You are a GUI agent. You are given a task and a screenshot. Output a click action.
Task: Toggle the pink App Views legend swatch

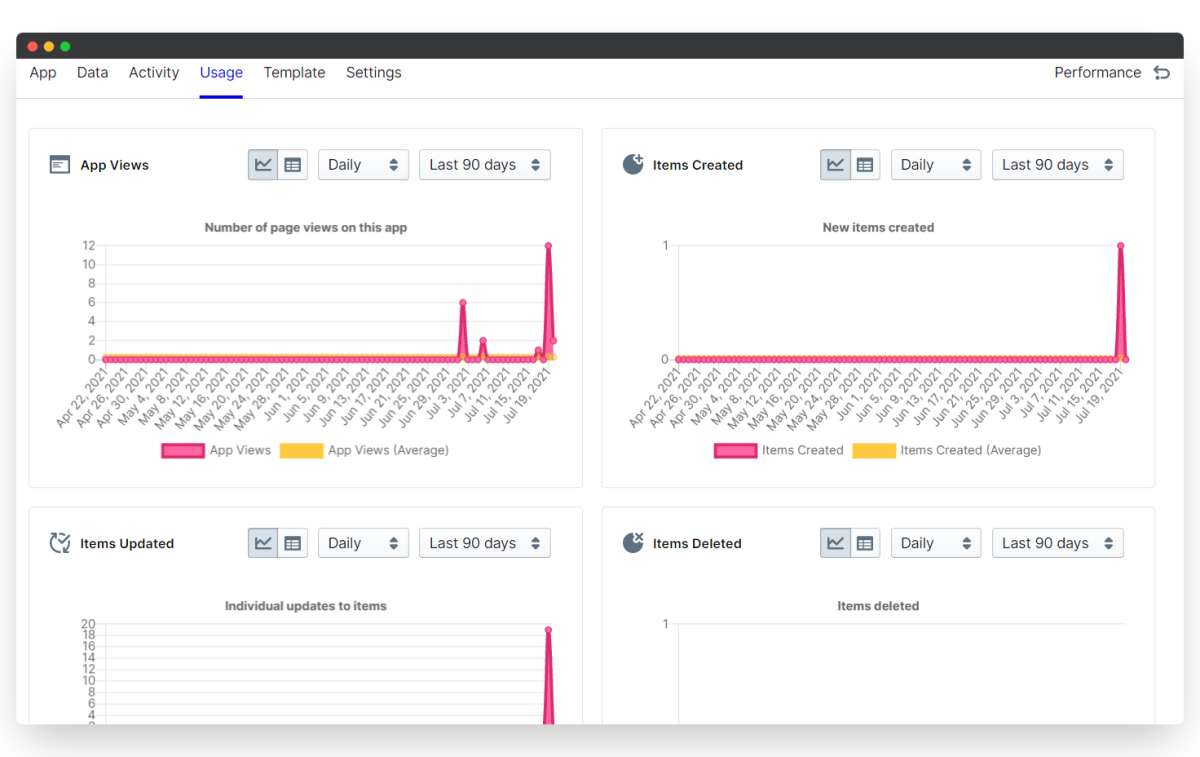click(x=183, y=451)
